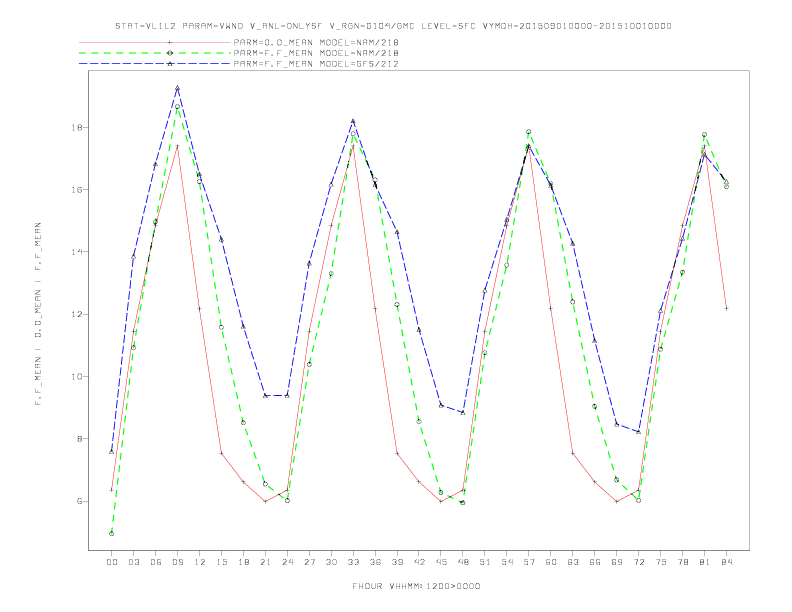Click x-axis tick label 45
The width and height of the screenshot is (792, 612).
tap(441, 562)
